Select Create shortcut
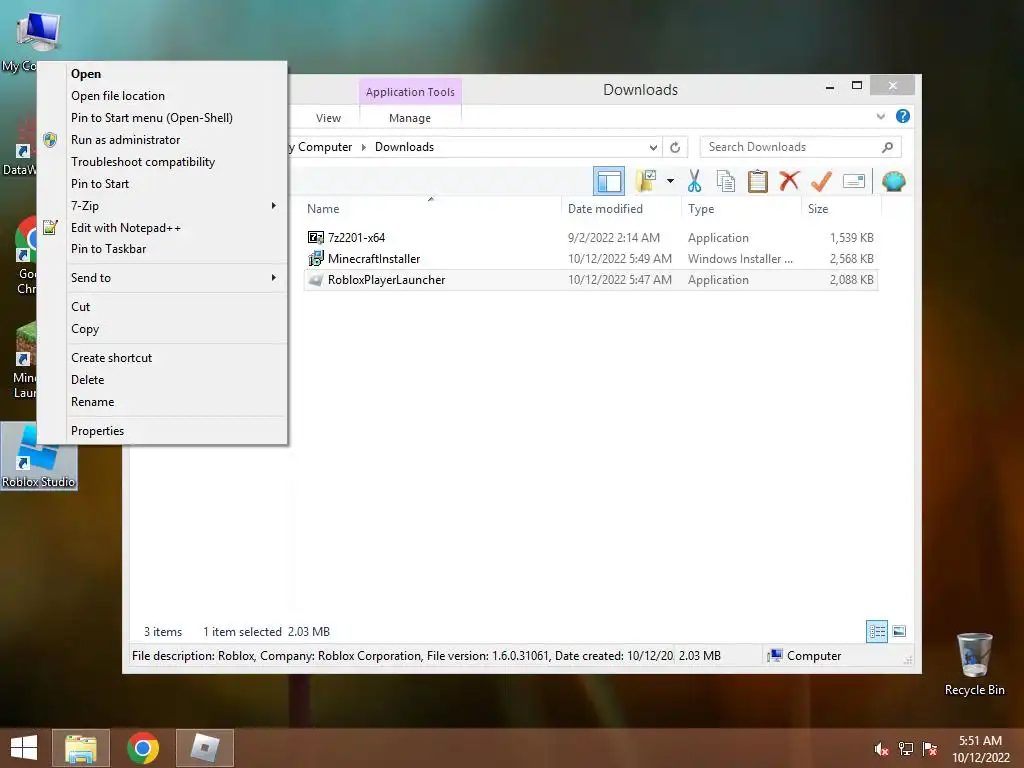The height and width of the screenshot is (768, 1024). [163, 358]
